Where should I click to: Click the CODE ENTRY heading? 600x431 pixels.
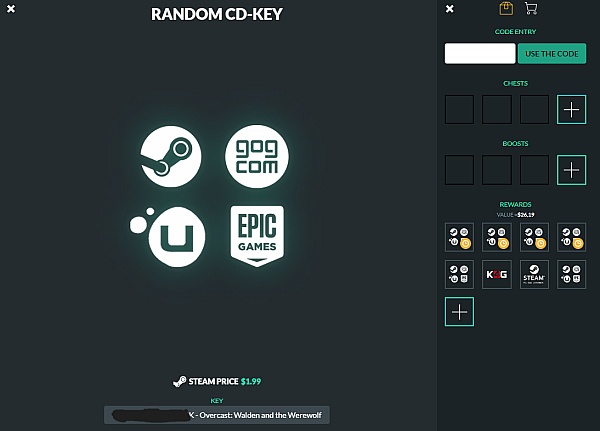(515, 32)
